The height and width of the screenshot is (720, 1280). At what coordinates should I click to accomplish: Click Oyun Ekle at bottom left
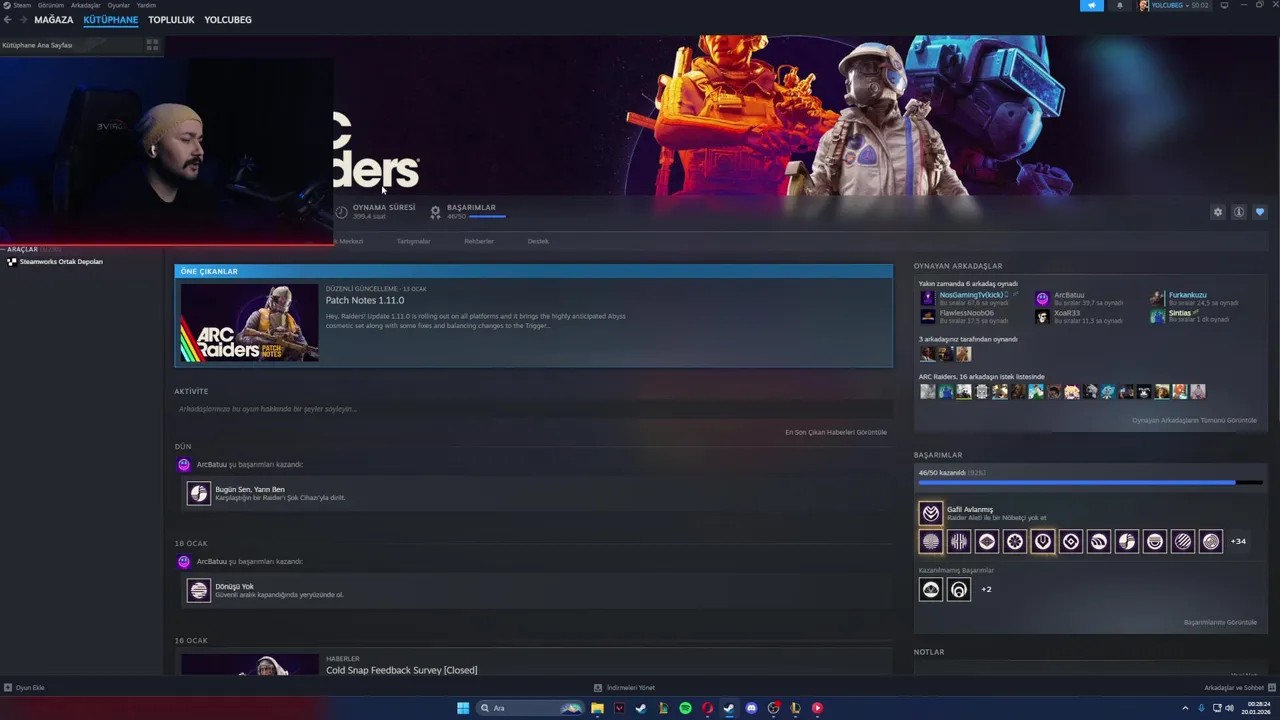coord(24,688)
